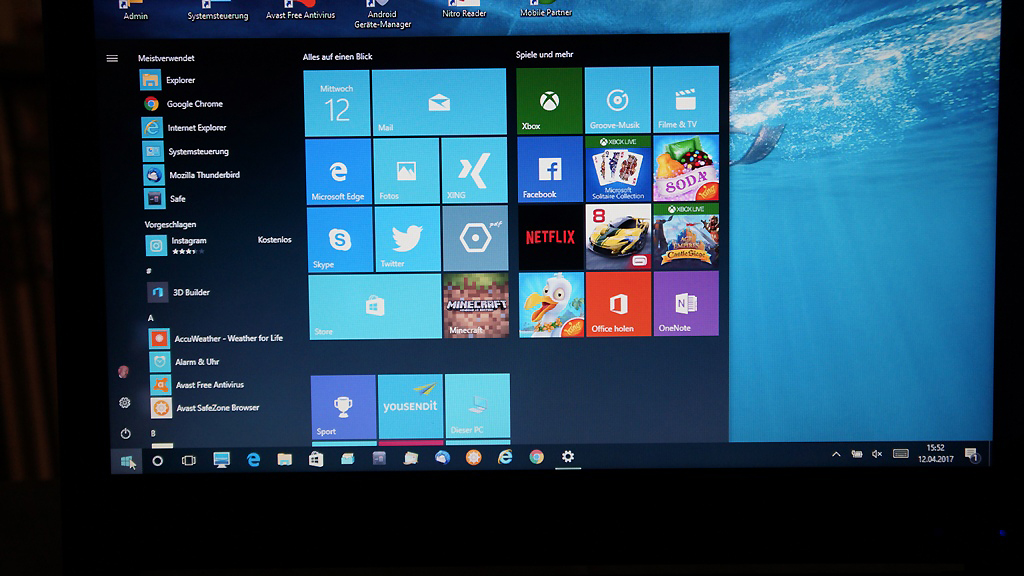
Task: Click the letter B group header
Action: click(153, 433)
